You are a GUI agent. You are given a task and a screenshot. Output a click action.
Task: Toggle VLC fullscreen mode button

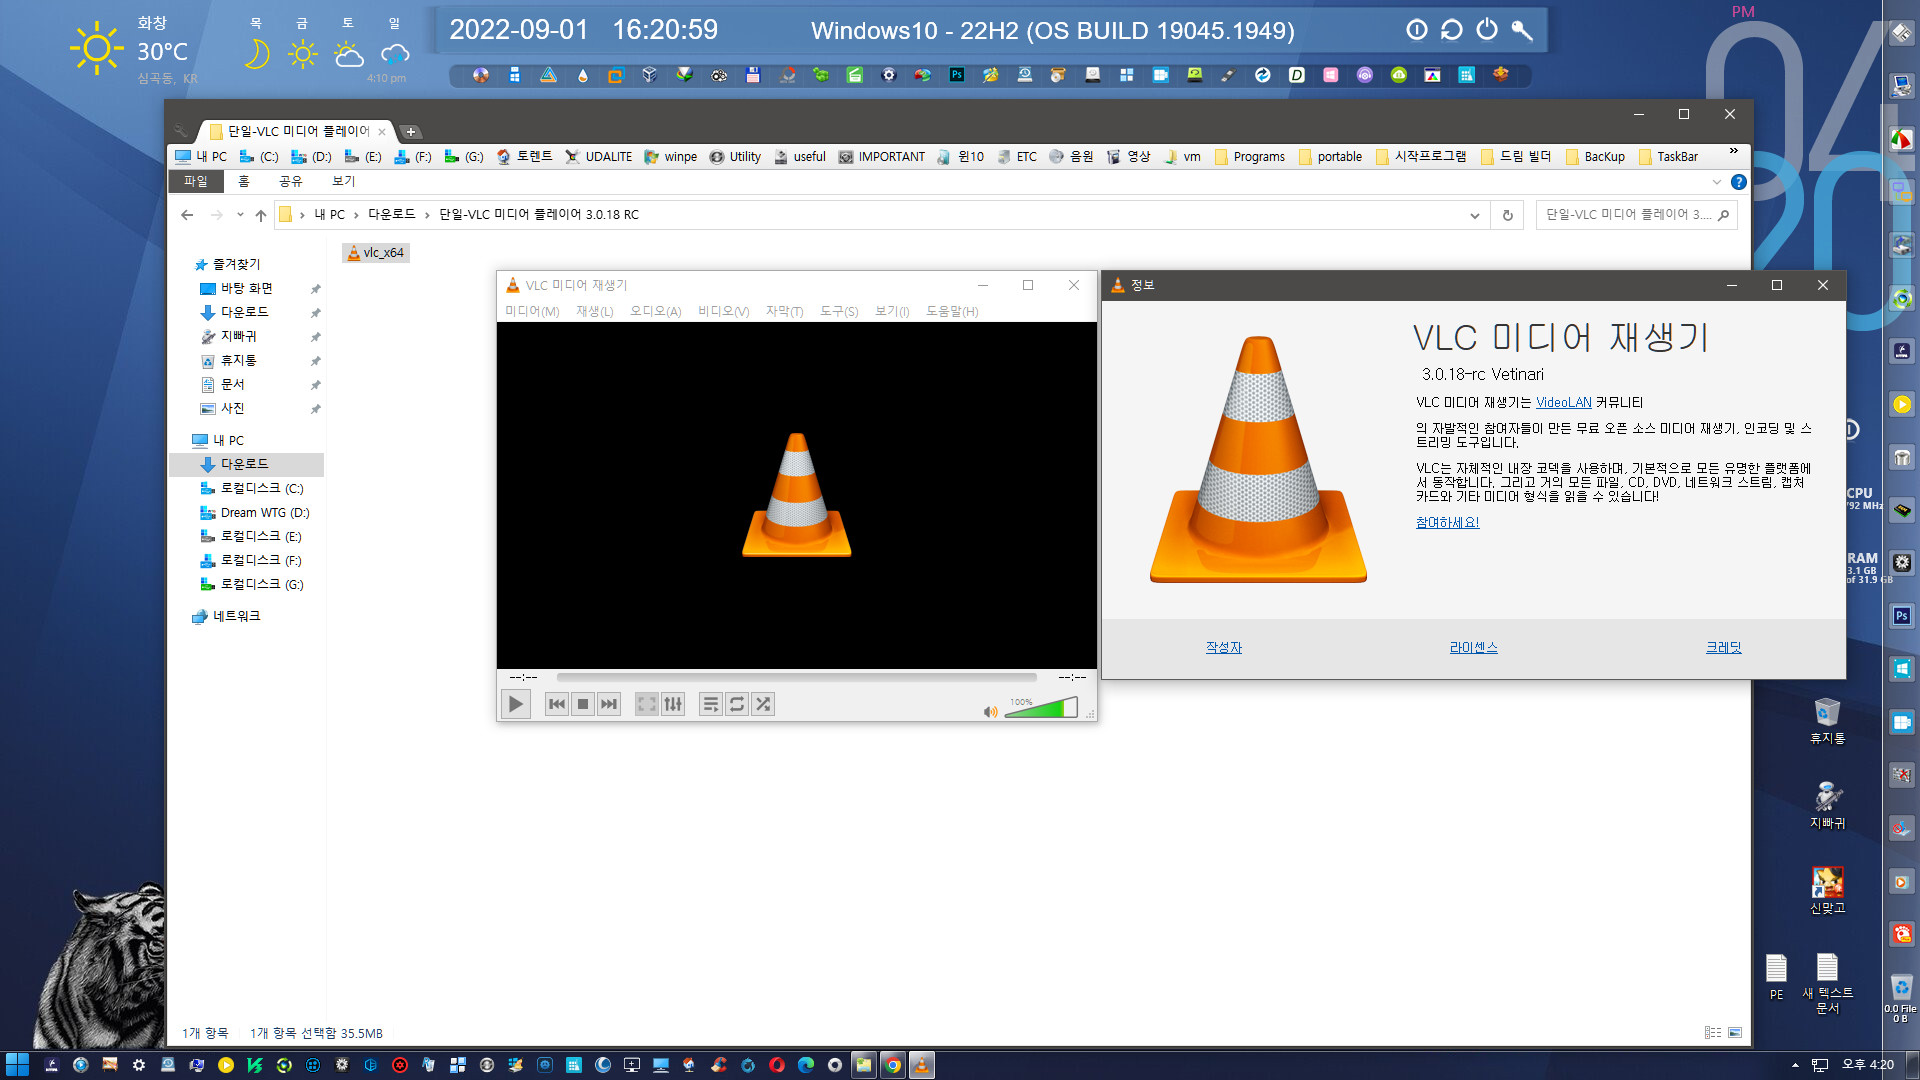click(x=647, y=704)
